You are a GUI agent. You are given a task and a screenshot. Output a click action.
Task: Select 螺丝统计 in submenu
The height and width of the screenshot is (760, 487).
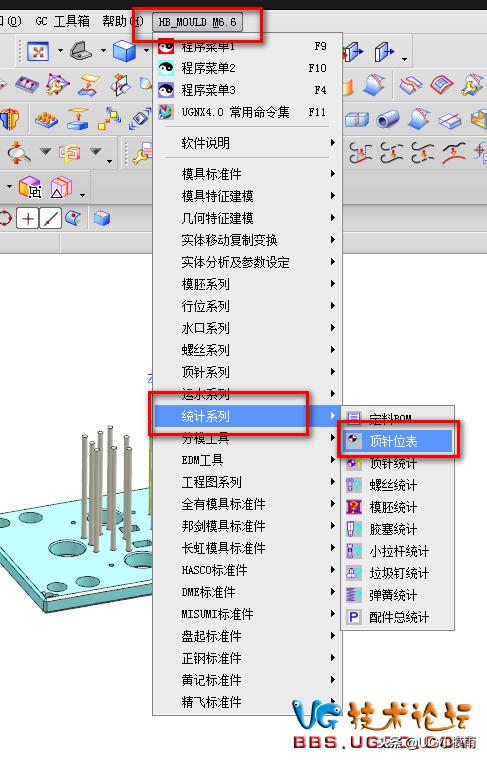[398, 485]
